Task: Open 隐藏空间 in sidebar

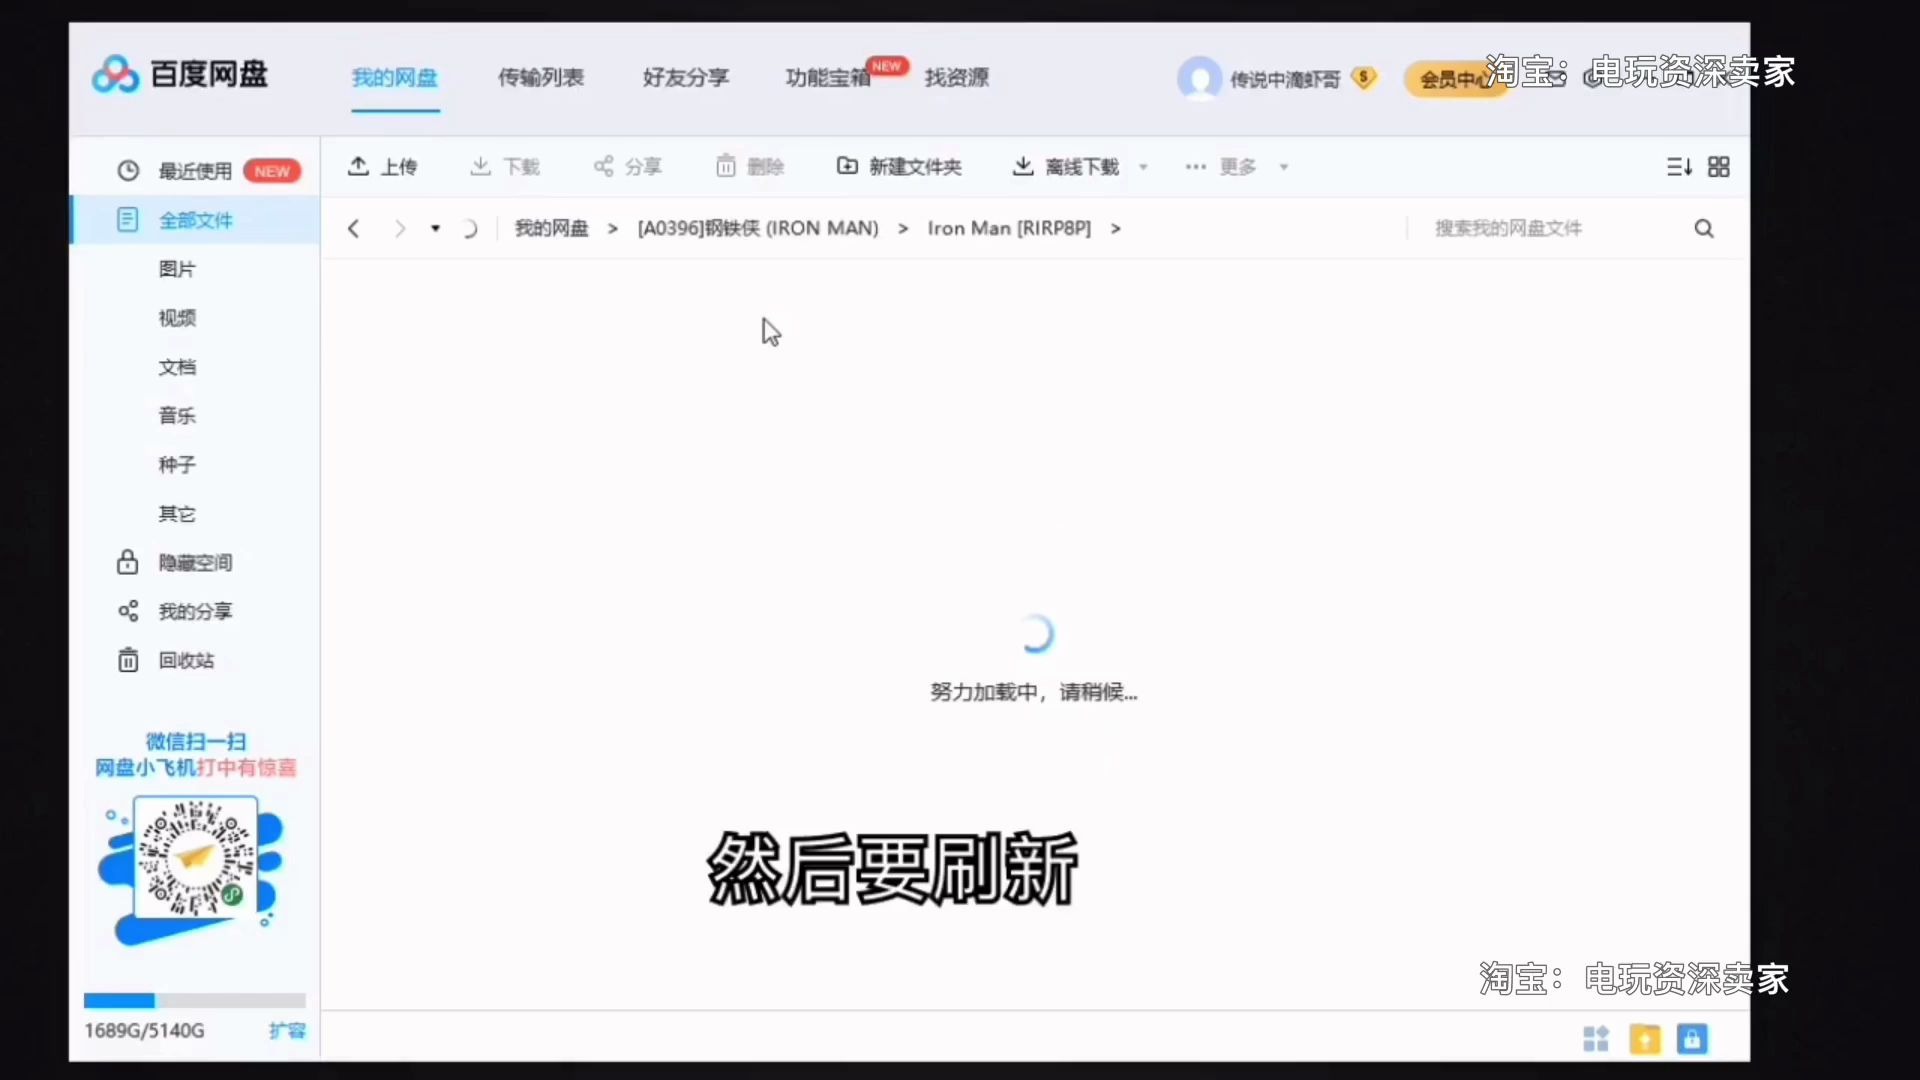Action: point(195,563)
